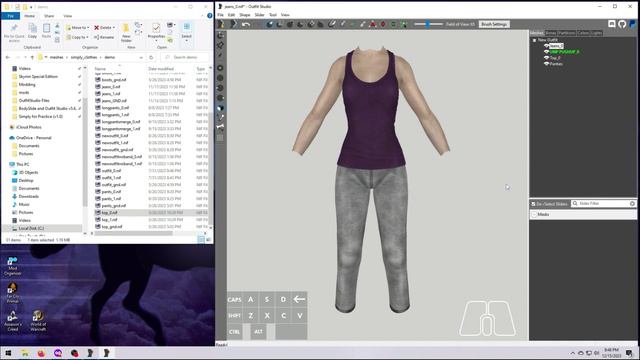Click Properties in Explorer ribbon
This screenshot has height=360, width=640.
tap(156, 32)
